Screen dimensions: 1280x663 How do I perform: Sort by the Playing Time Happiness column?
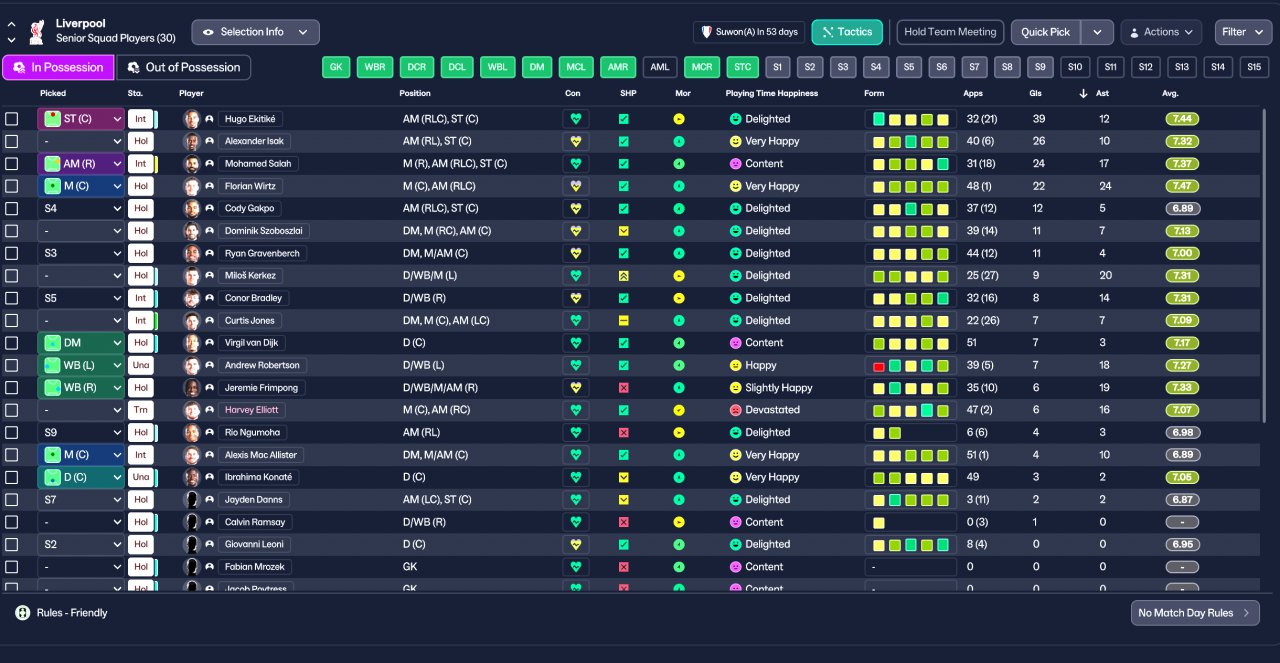point(771,93)
